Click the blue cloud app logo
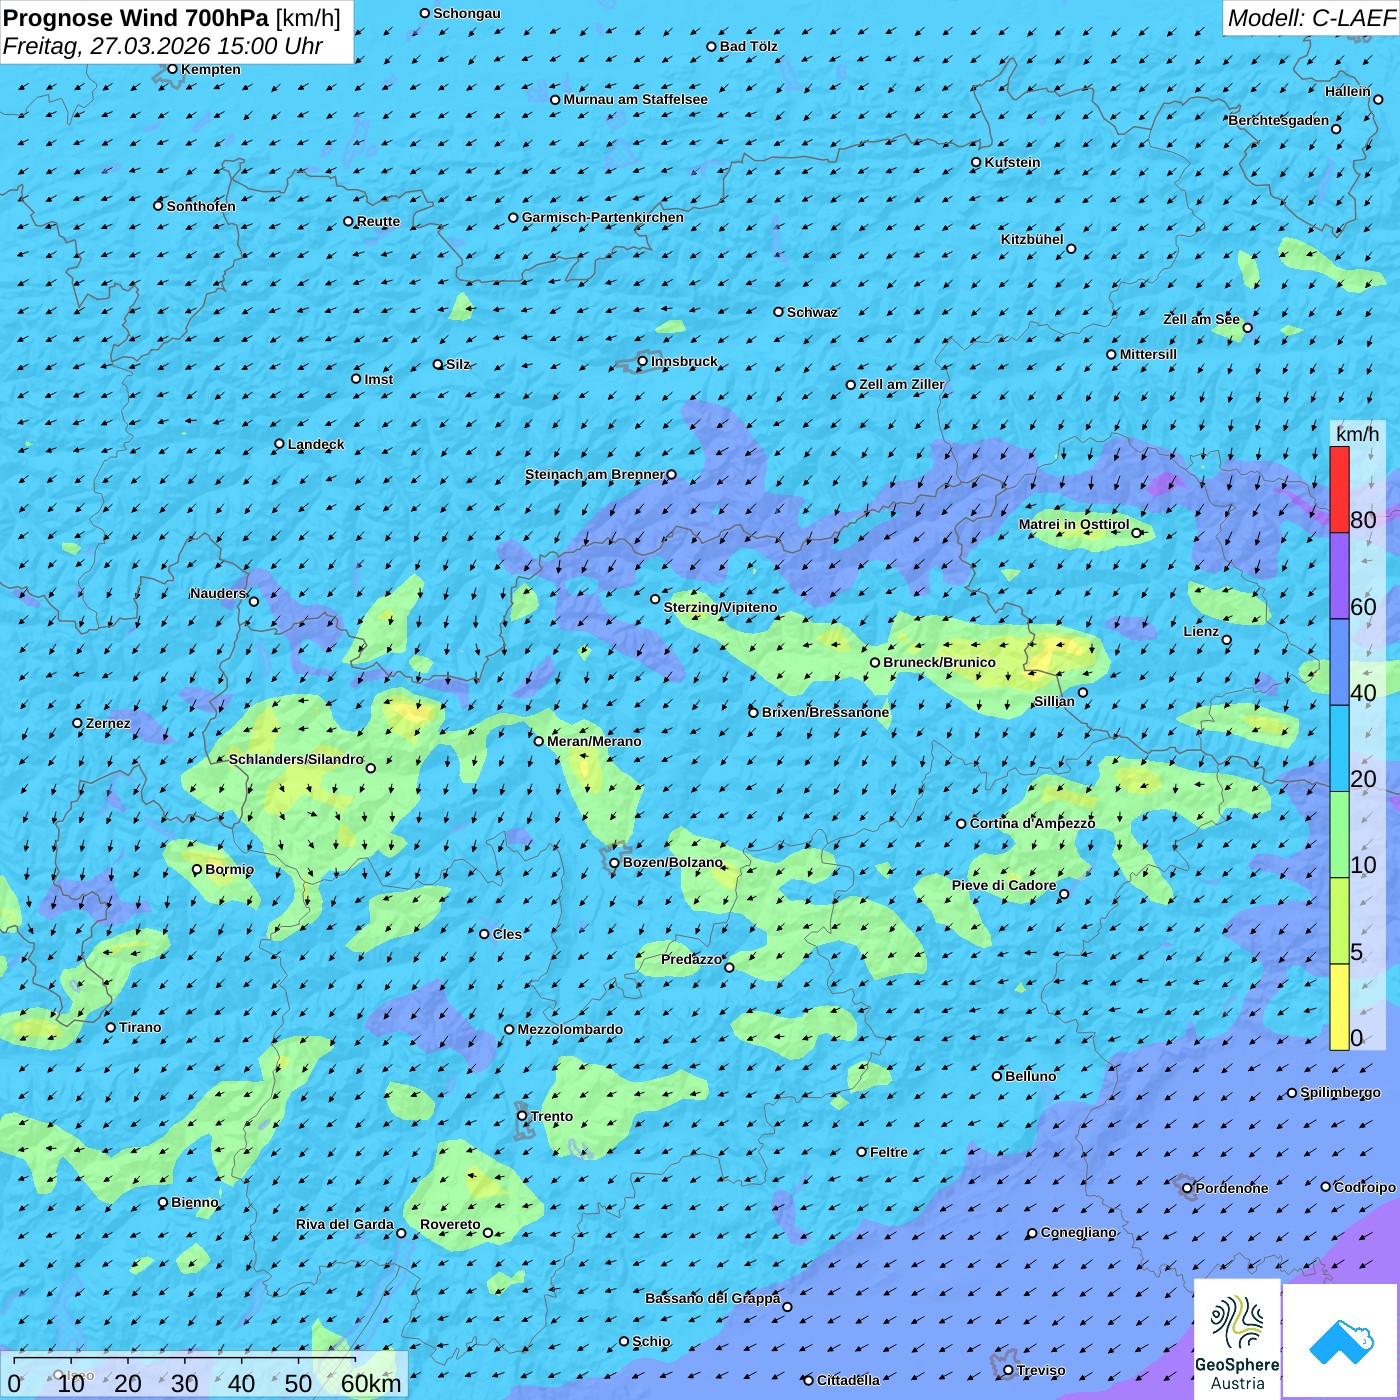1400x1400 pixels. 1341,1341
